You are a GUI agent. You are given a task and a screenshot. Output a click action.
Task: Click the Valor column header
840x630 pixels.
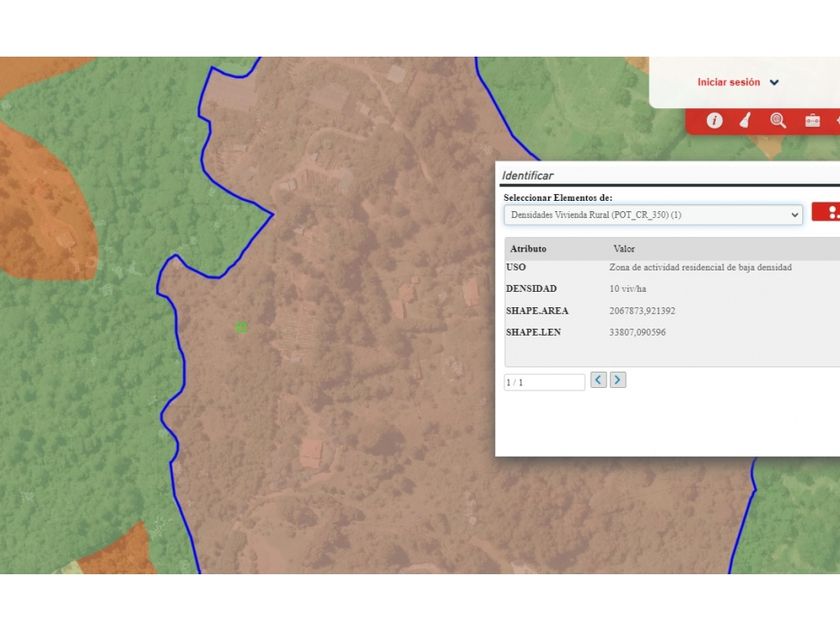(x=624, y=249)
